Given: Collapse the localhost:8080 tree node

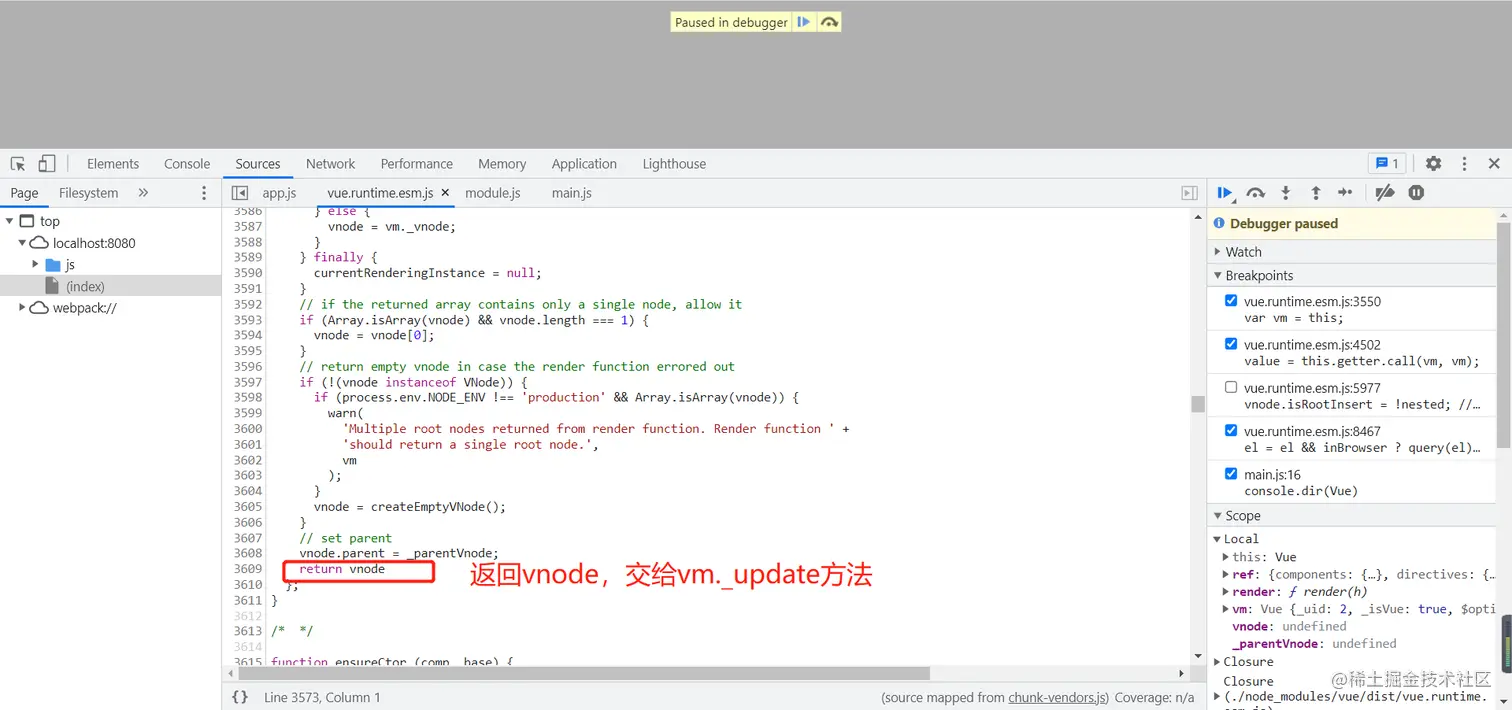Looking at the screenshot, I should (x=22, y=243).
